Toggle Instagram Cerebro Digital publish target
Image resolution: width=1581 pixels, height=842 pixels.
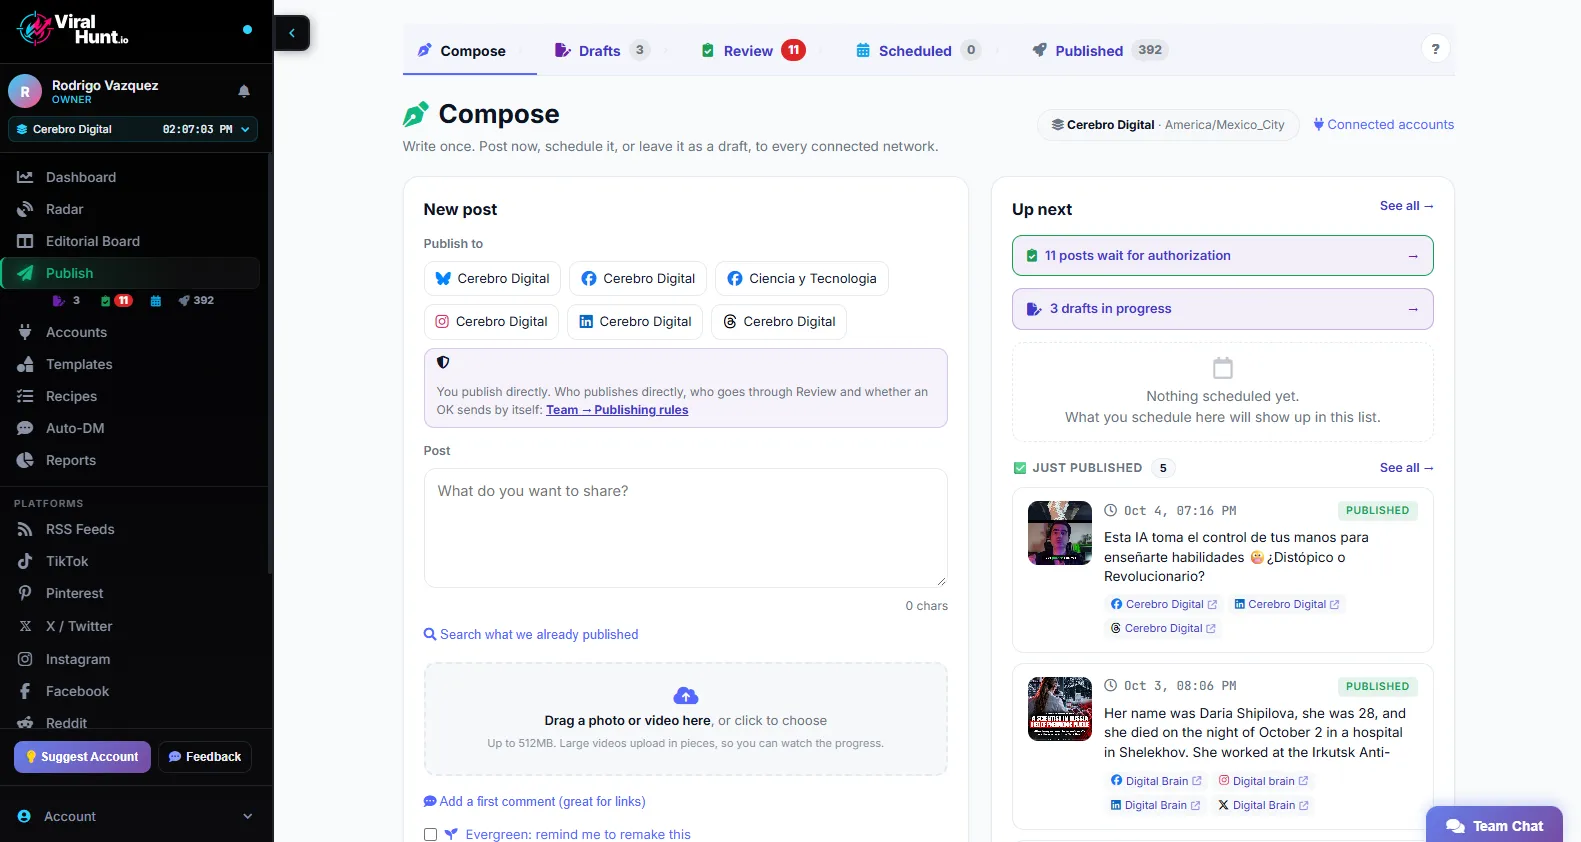491,322
